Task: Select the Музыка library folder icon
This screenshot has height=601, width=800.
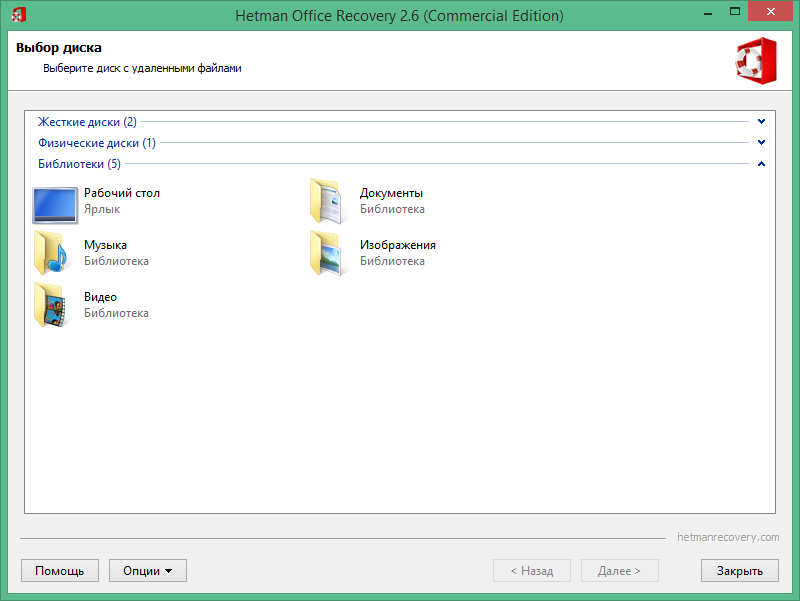Action: coord(51,253)
